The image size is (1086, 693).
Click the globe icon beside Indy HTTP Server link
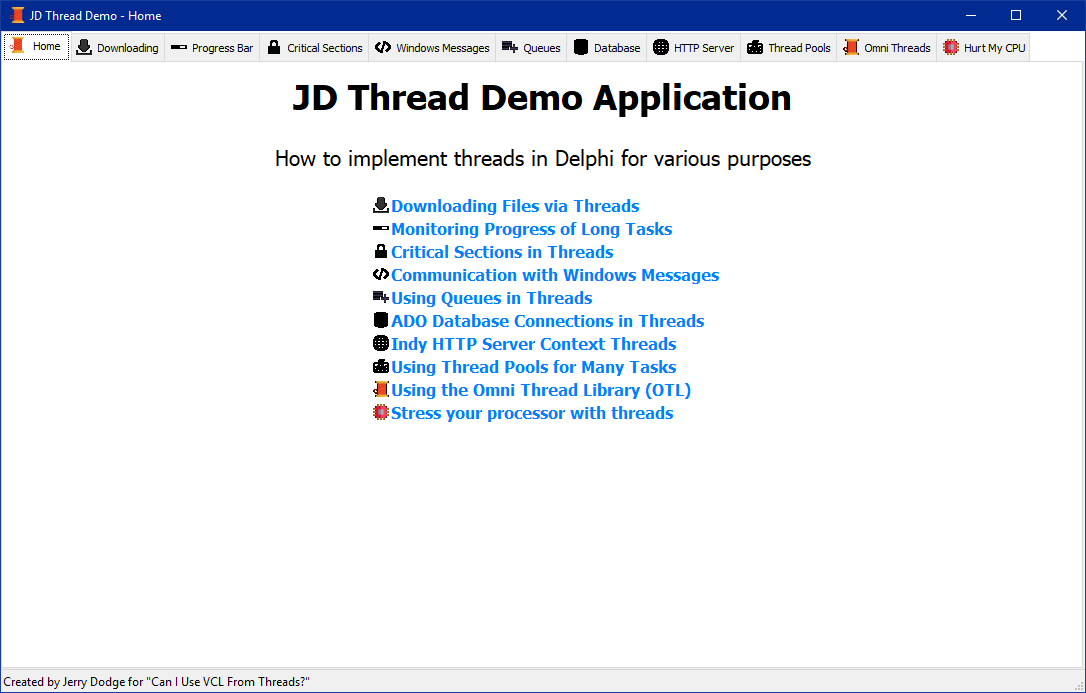click(380, 344)
